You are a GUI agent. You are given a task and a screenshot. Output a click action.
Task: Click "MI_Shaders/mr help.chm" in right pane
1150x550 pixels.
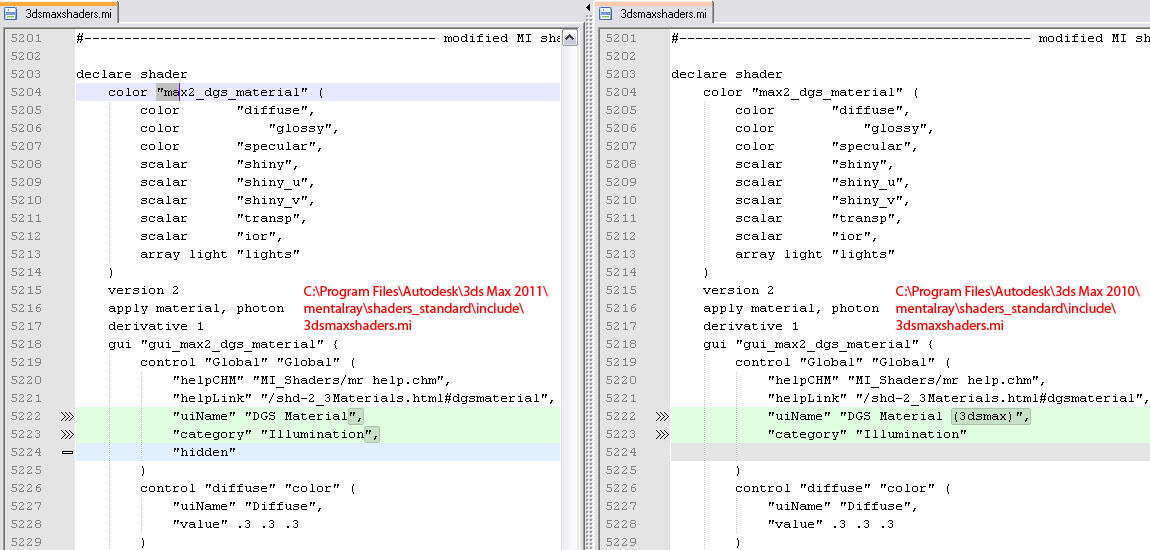click(942, 381)
